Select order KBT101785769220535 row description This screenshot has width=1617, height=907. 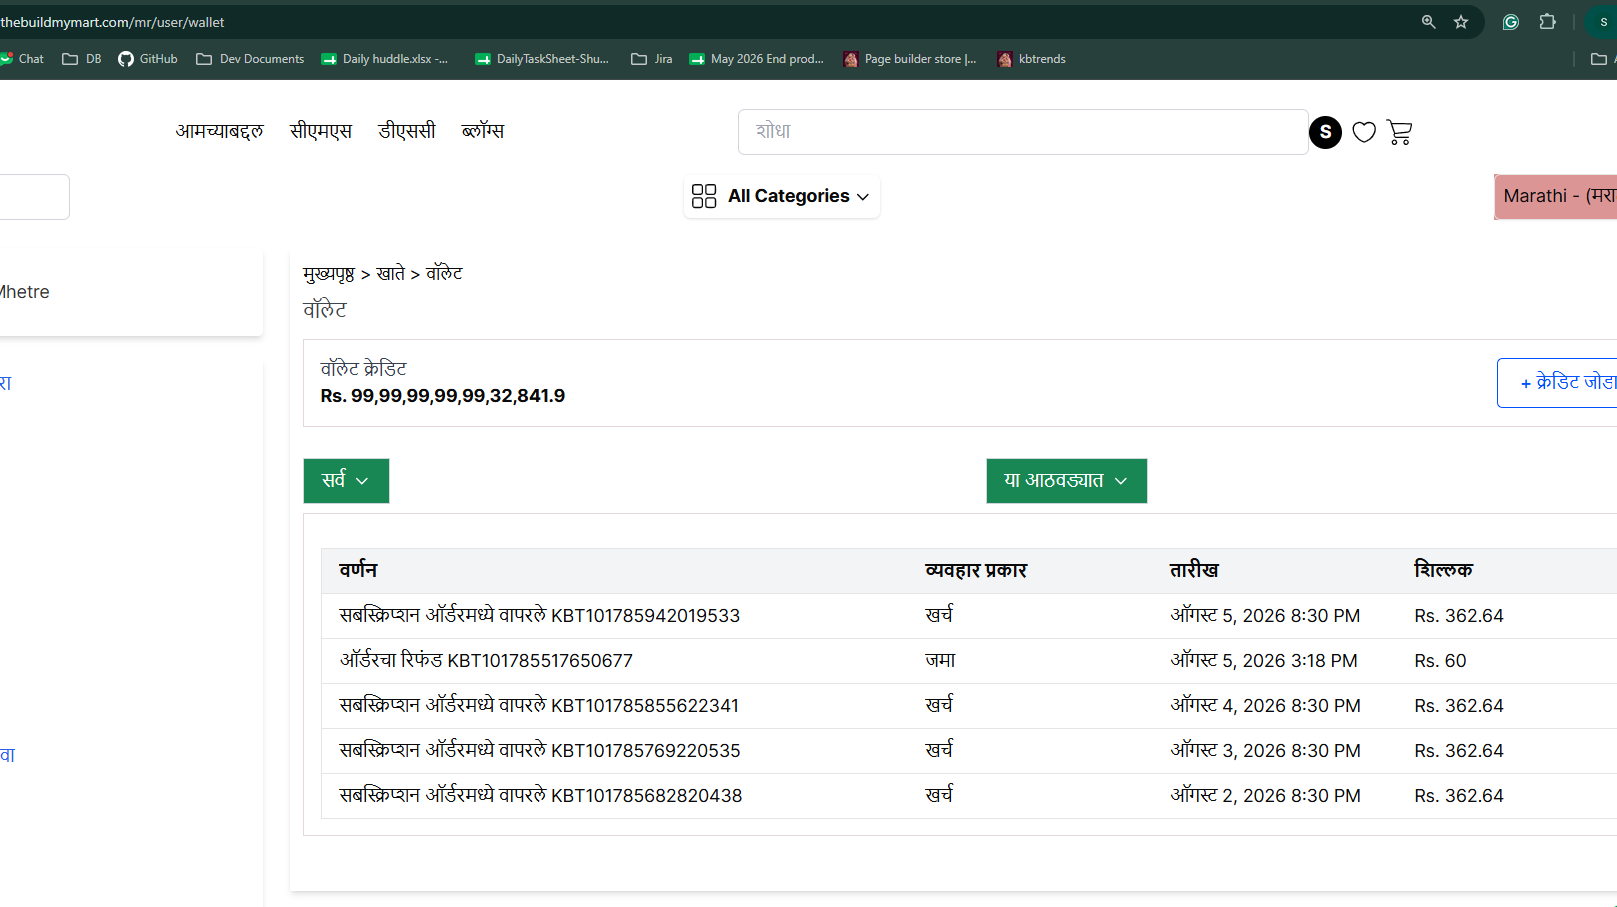[x=540, y=750]
